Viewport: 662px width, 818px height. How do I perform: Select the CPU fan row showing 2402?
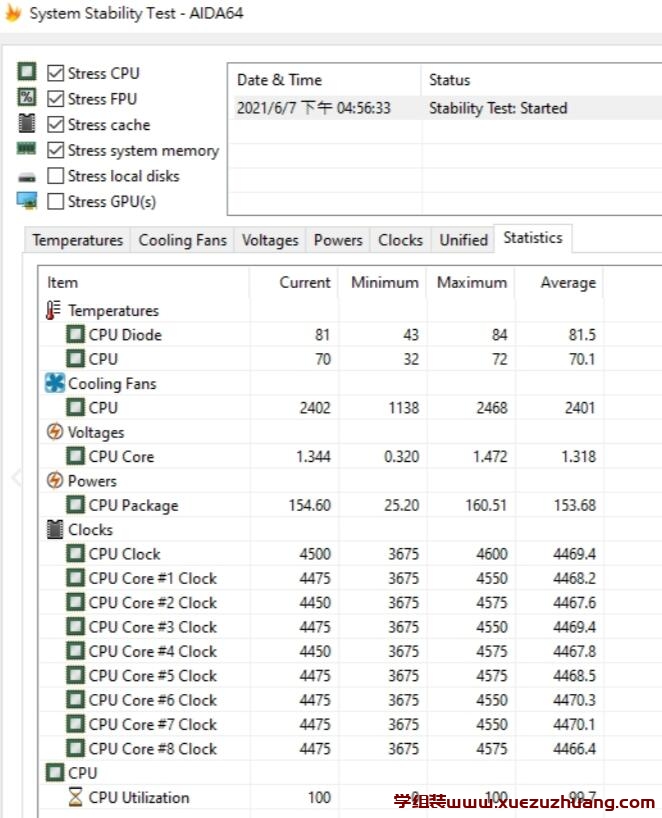(x=321, y=407)
